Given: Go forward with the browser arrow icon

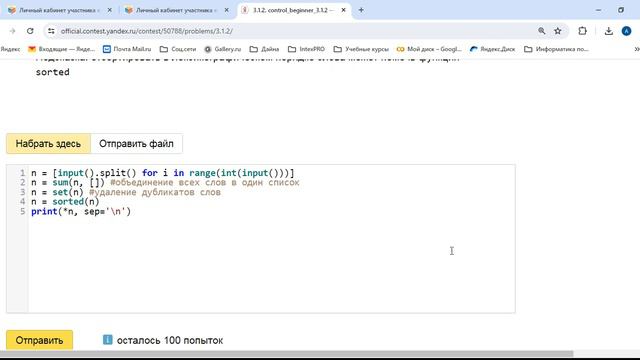Looking at the screenshot, I should click(x=12, y=31).
